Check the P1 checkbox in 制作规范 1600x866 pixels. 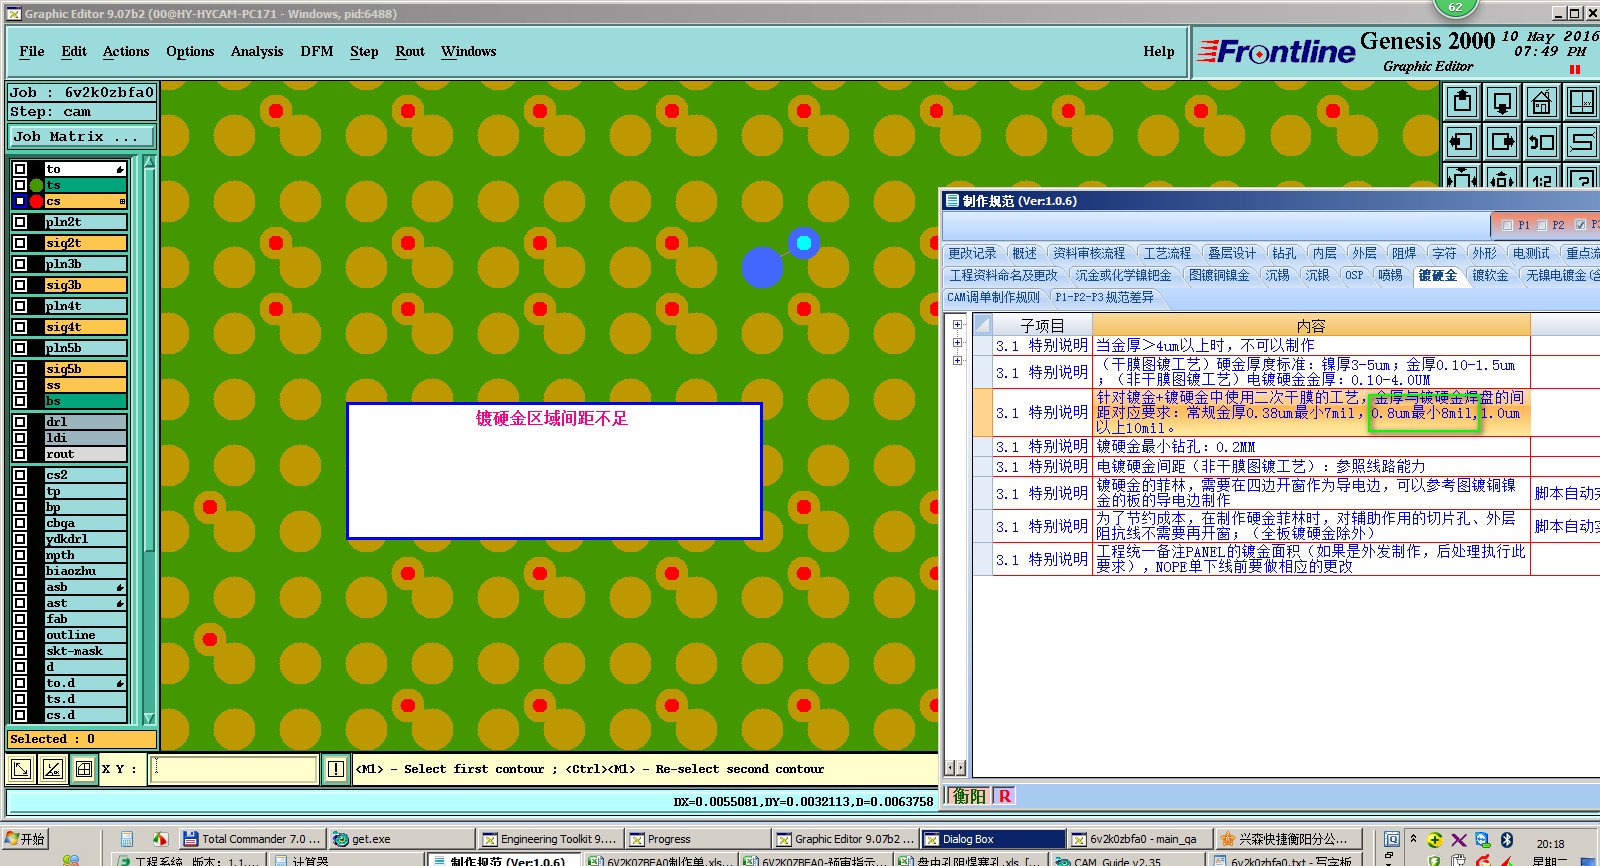pyautogui.click(x=1507, y=225)
